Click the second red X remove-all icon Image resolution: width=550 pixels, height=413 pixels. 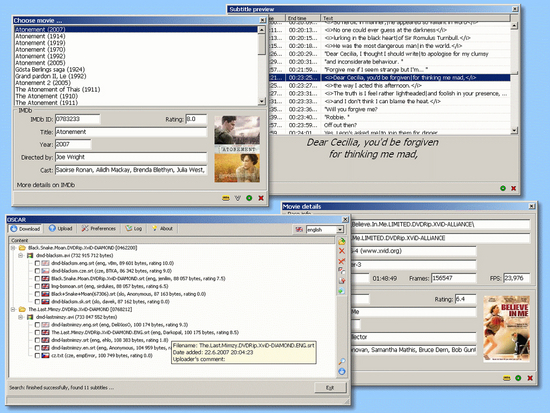[342, 261]
